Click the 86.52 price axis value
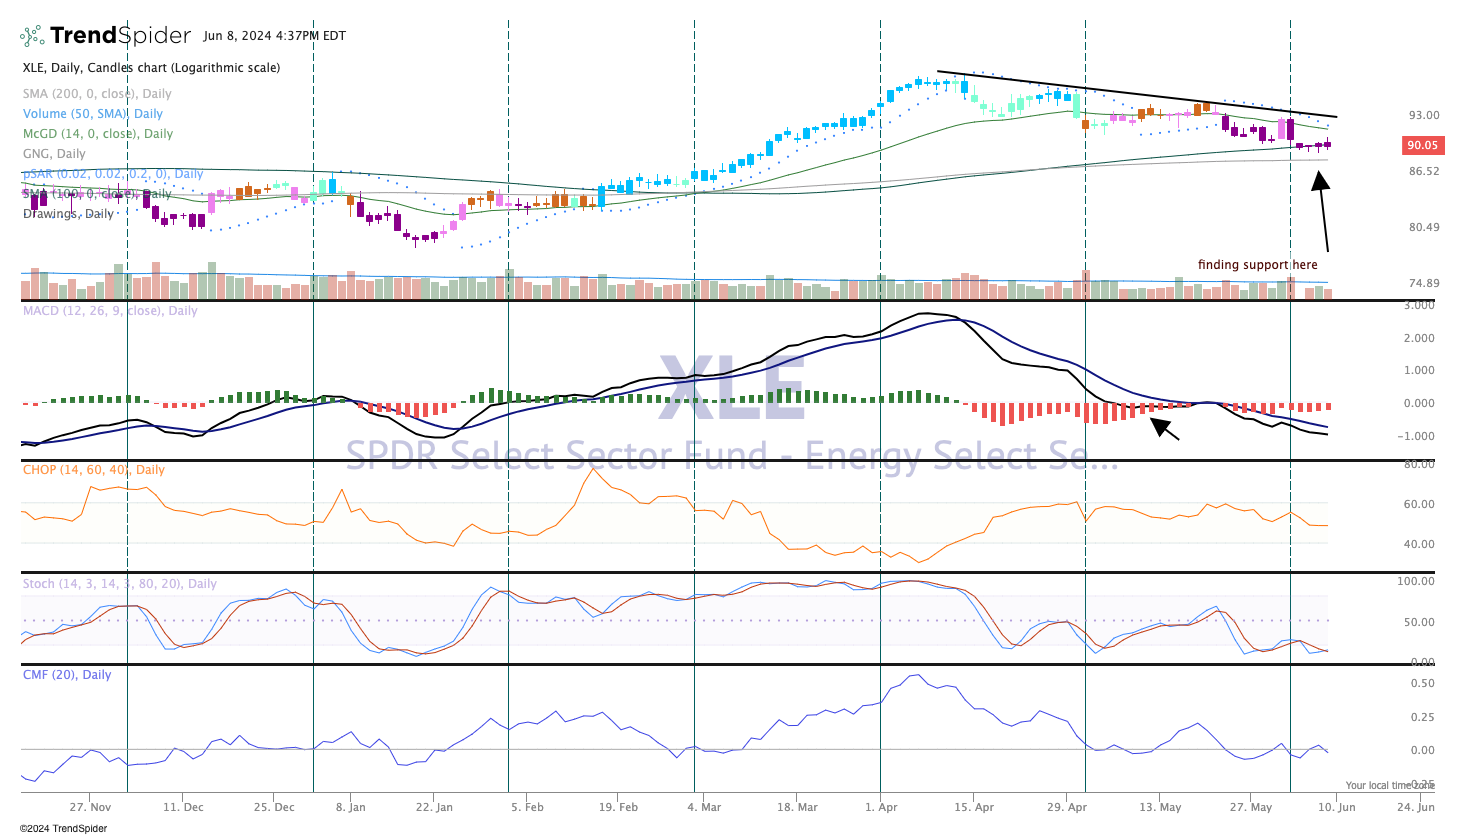The image size is (1465, 838). point(1424,171)
